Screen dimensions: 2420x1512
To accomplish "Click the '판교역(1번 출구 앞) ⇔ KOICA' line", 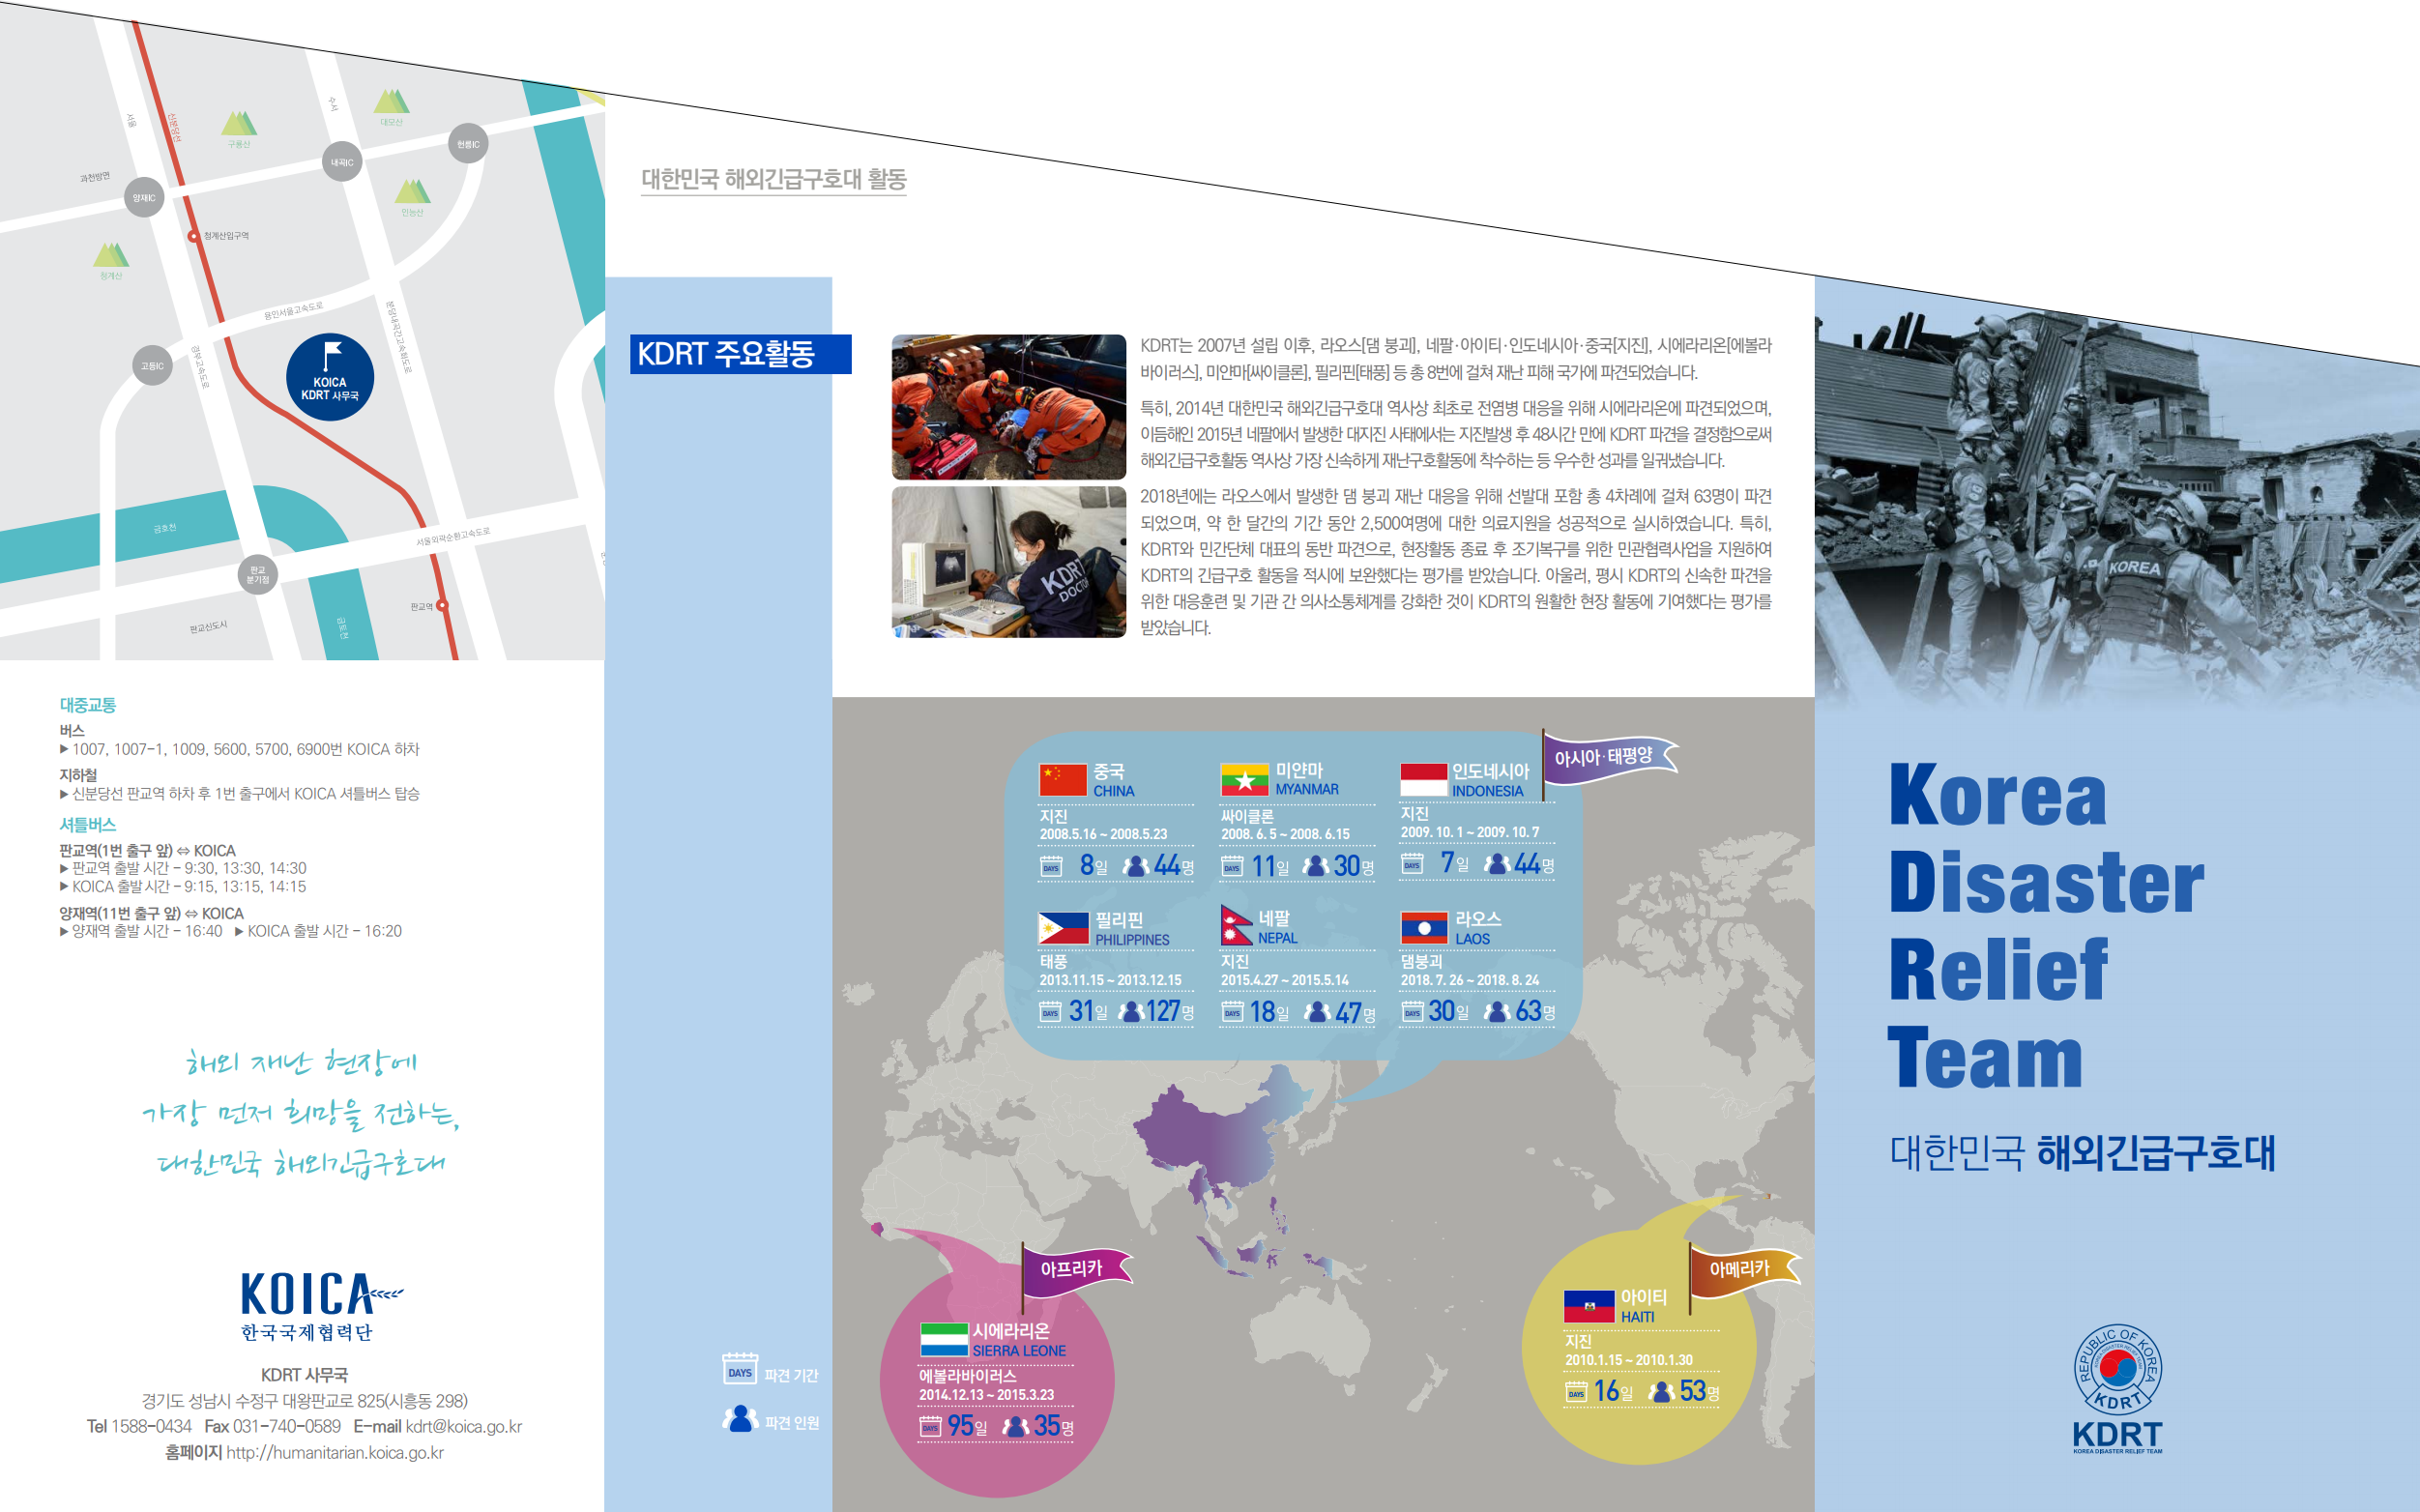I will pyautogui.click(x=147, y=851).
